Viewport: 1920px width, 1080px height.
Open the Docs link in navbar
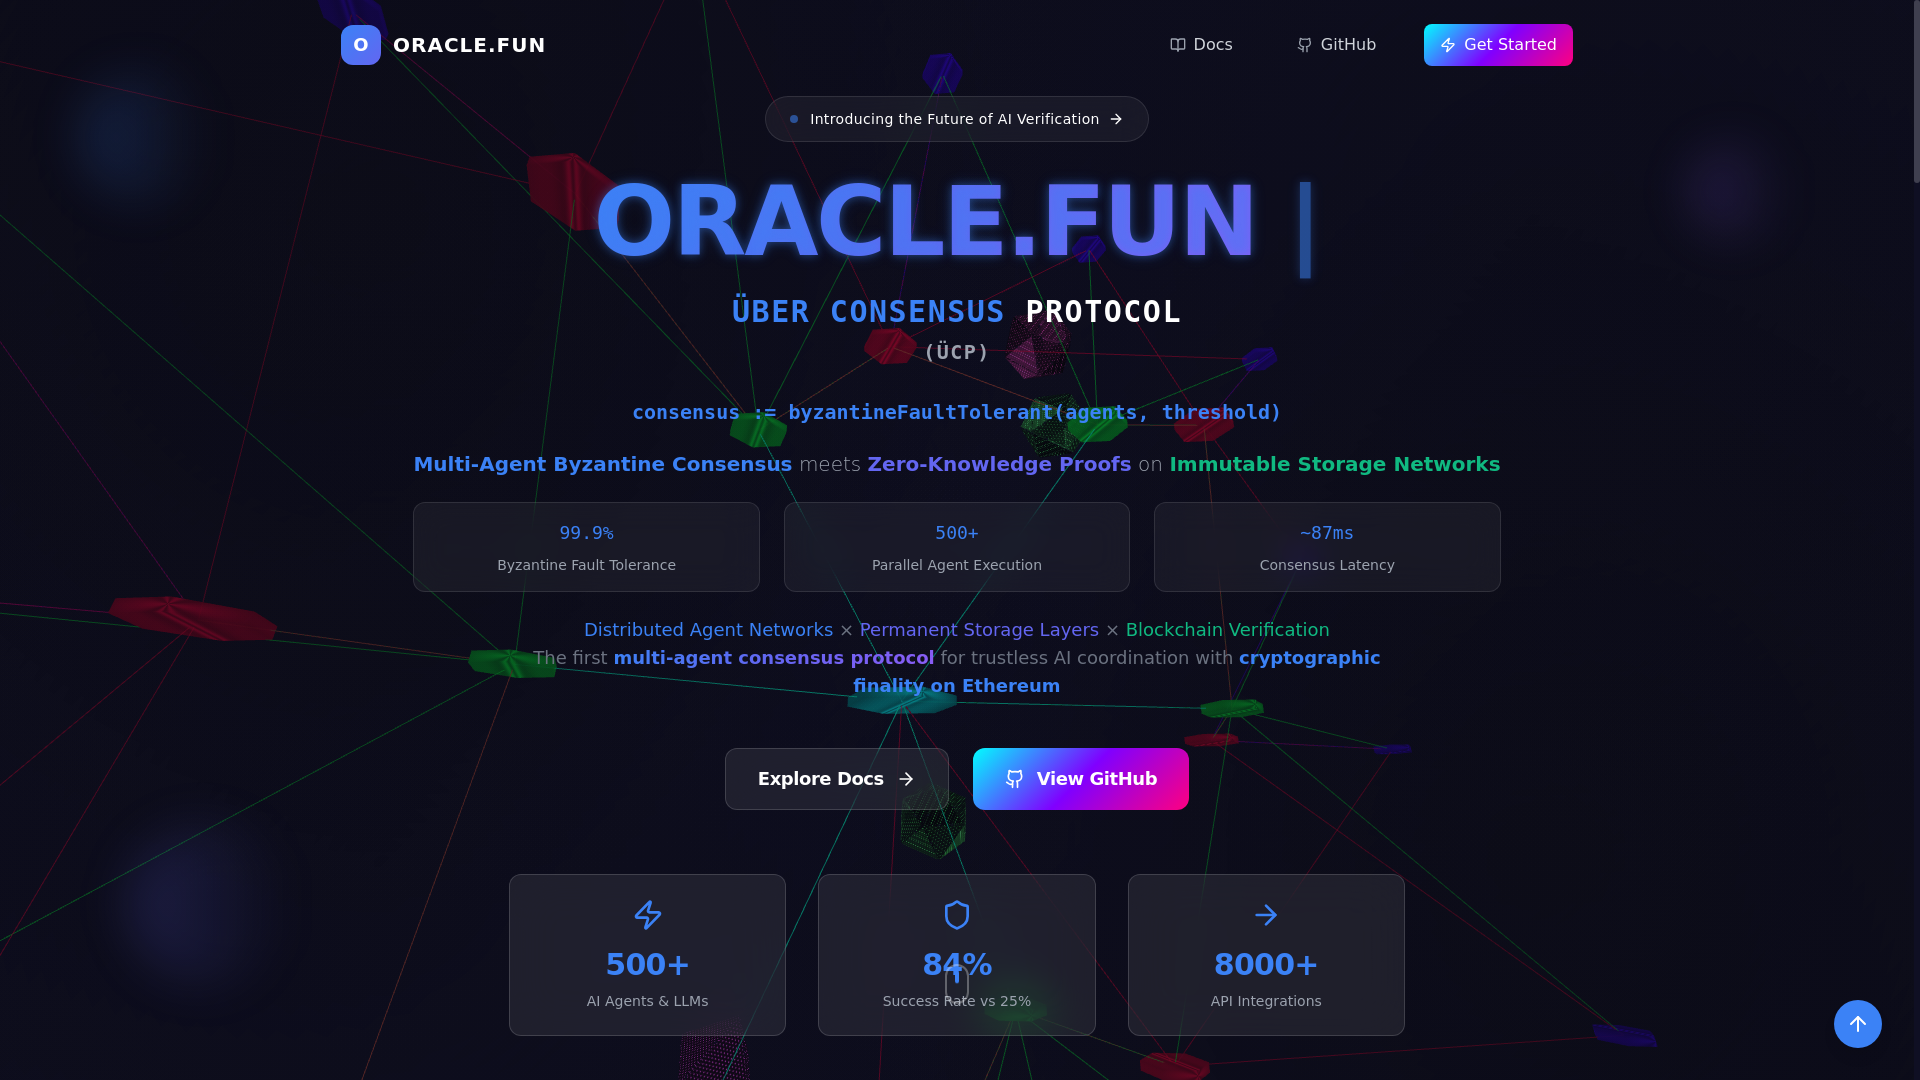1201,45
